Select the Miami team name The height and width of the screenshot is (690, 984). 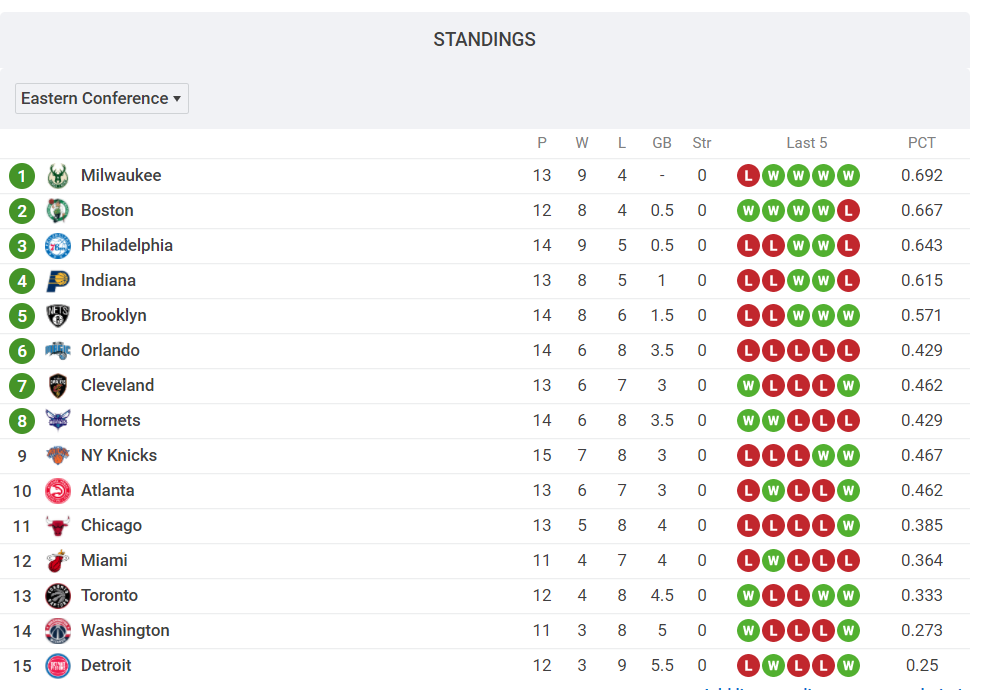[104, 560]
